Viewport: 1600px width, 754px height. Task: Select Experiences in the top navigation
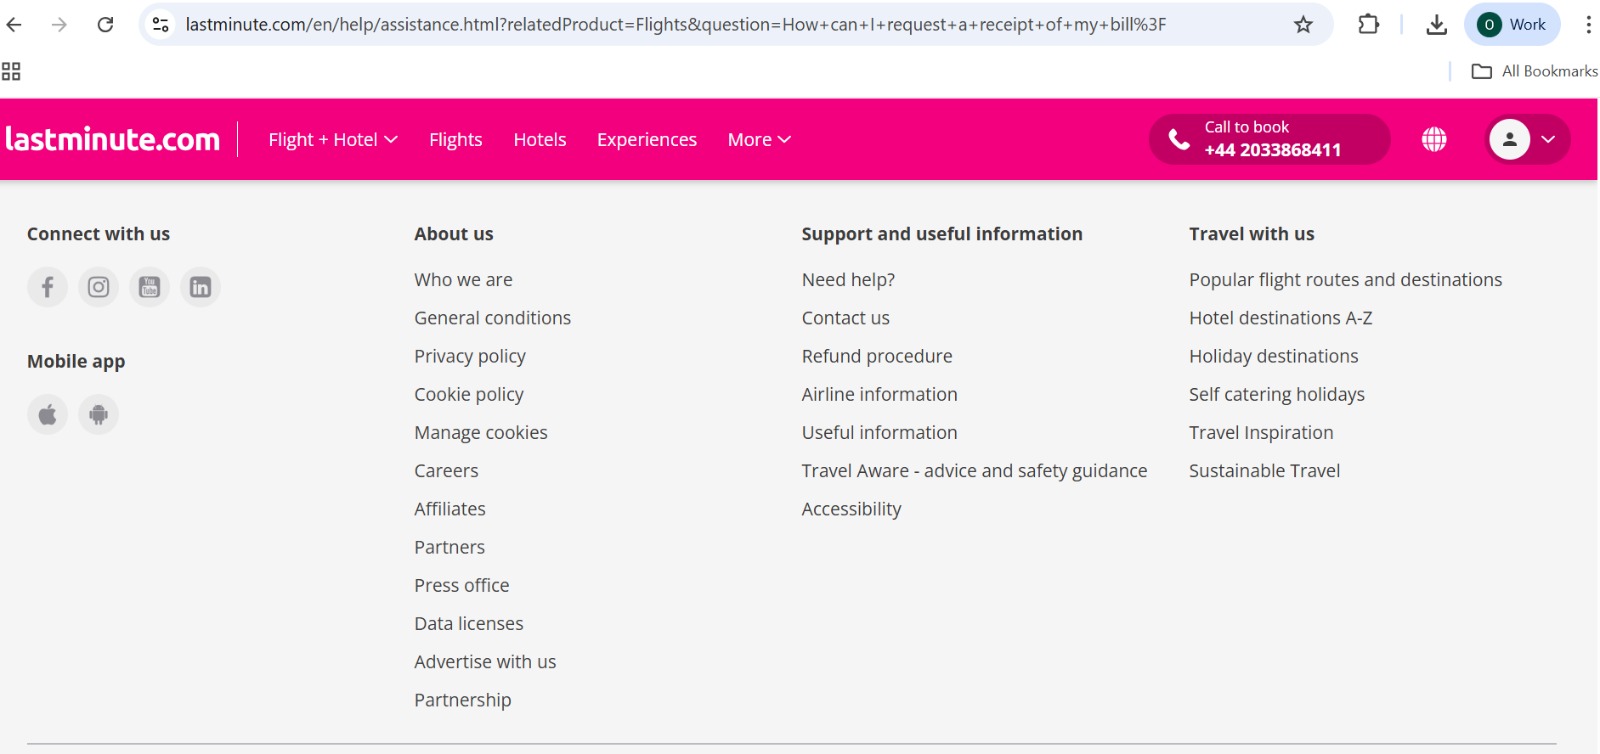pyautogui.click(x=646, y=140)
